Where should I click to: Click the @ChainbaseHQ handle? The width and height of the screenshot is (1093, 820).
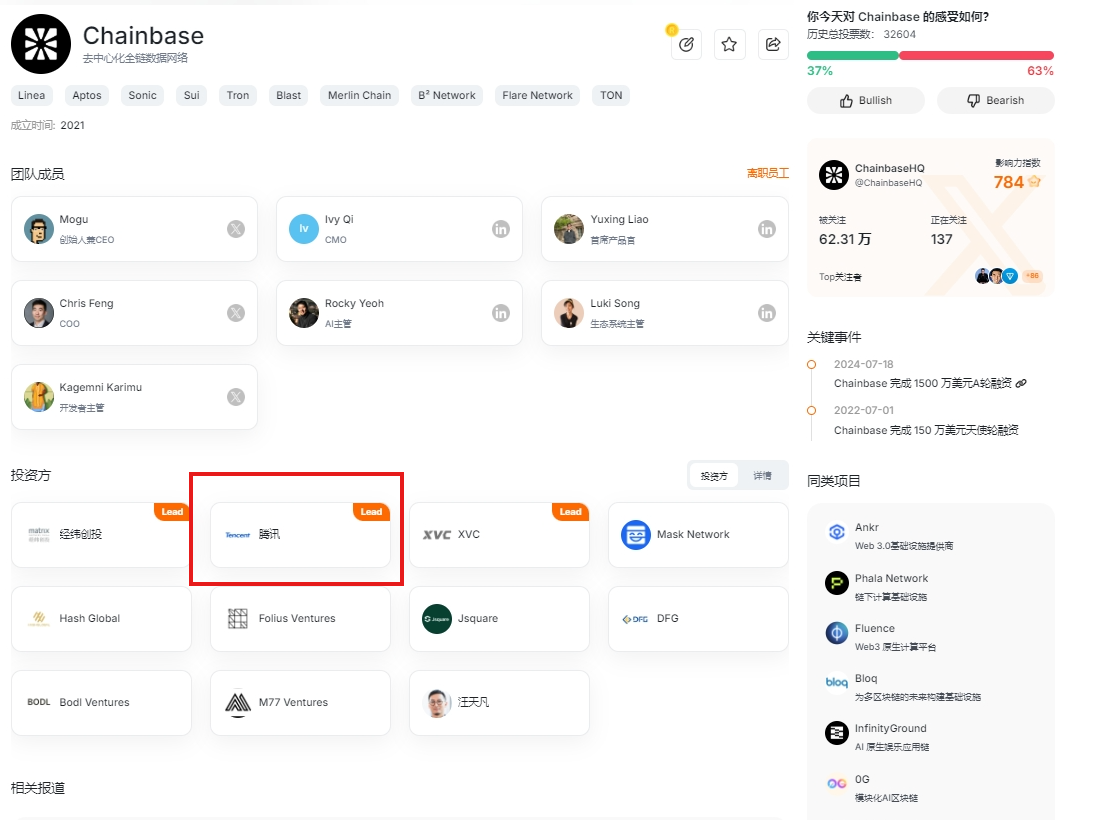(x=888, y=183)
